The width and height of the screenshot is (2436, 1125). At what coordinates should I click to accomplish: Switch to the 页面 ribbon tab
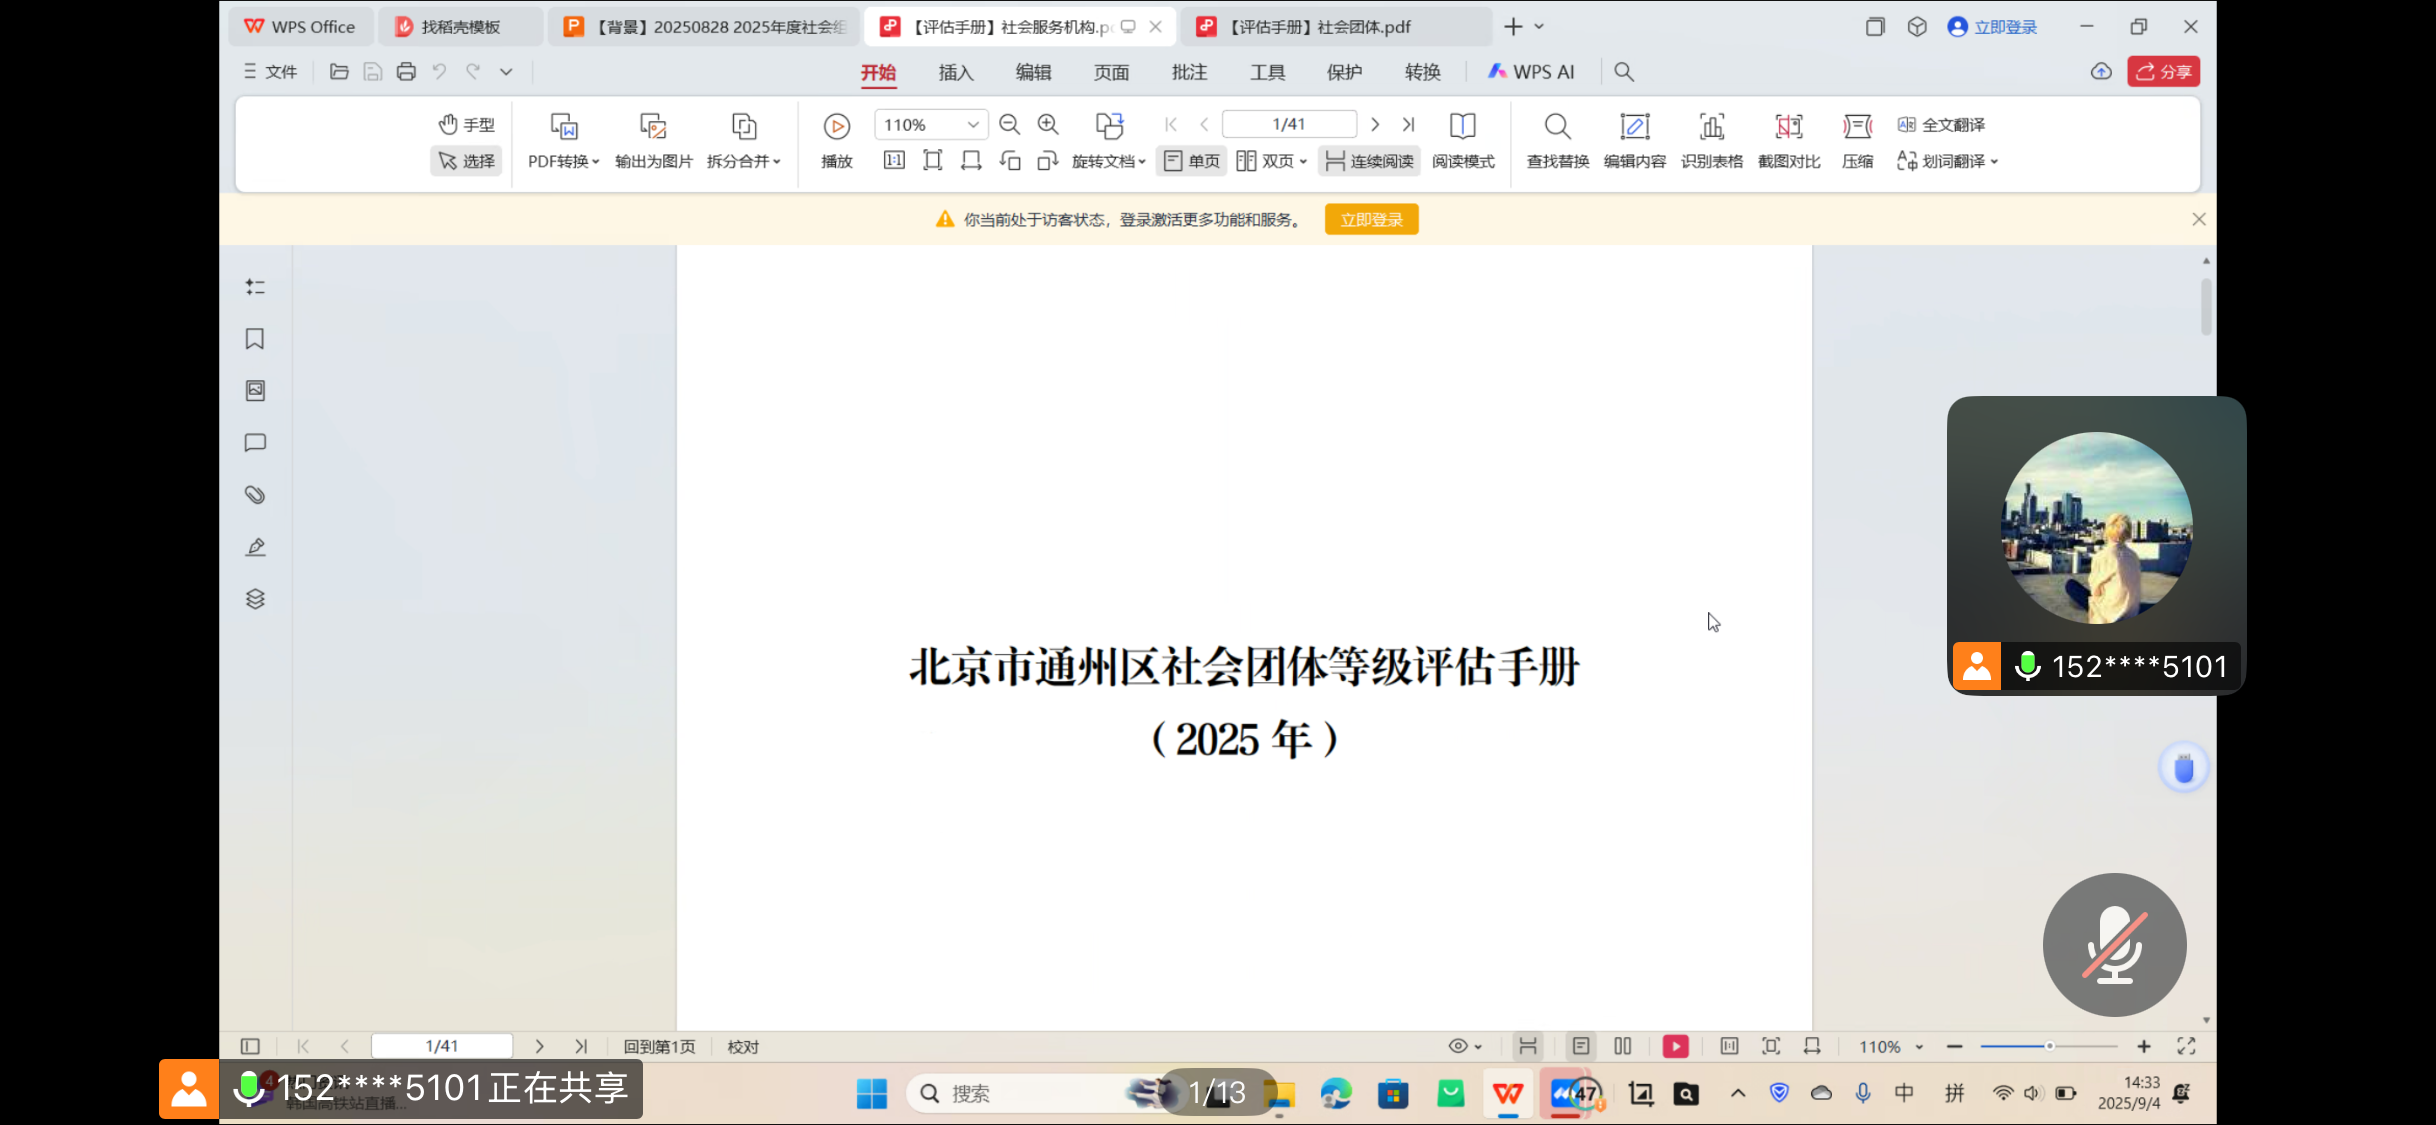[x=1111, y=72]
